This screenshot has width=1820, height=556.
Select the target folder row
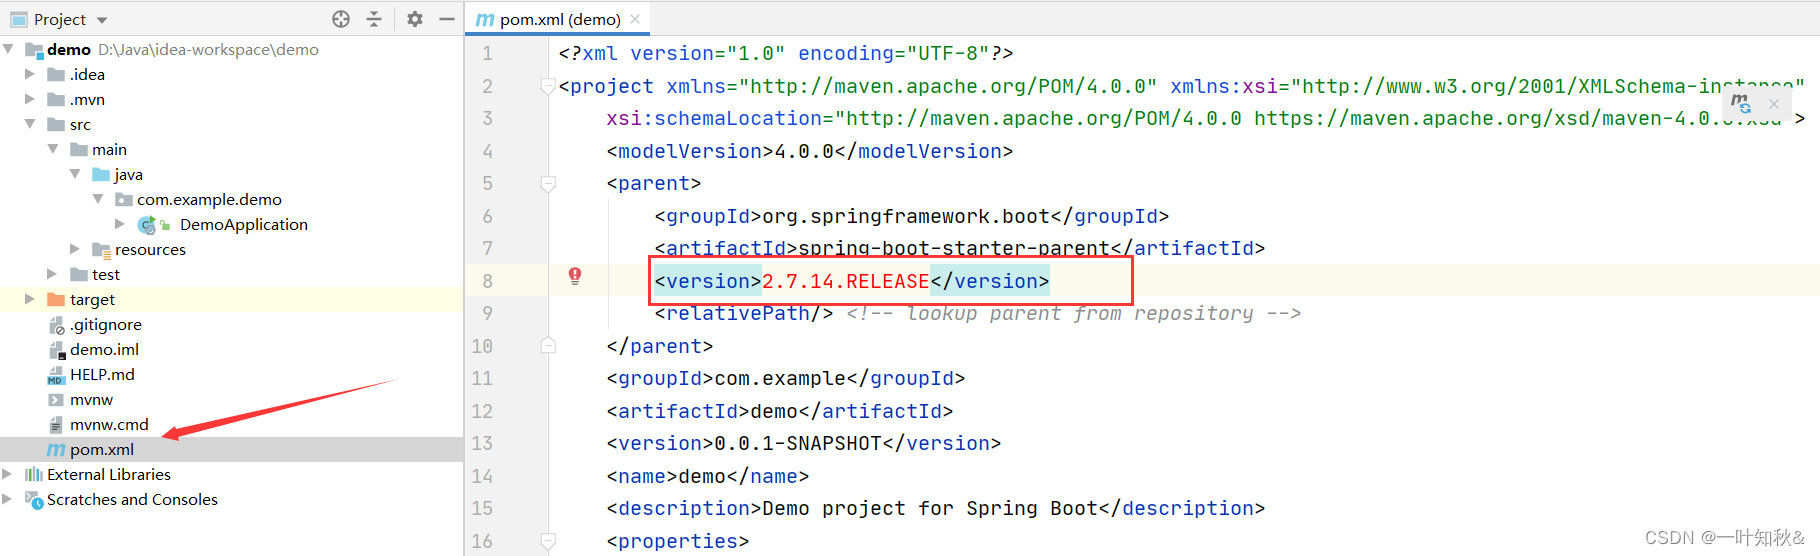[231, 299]
